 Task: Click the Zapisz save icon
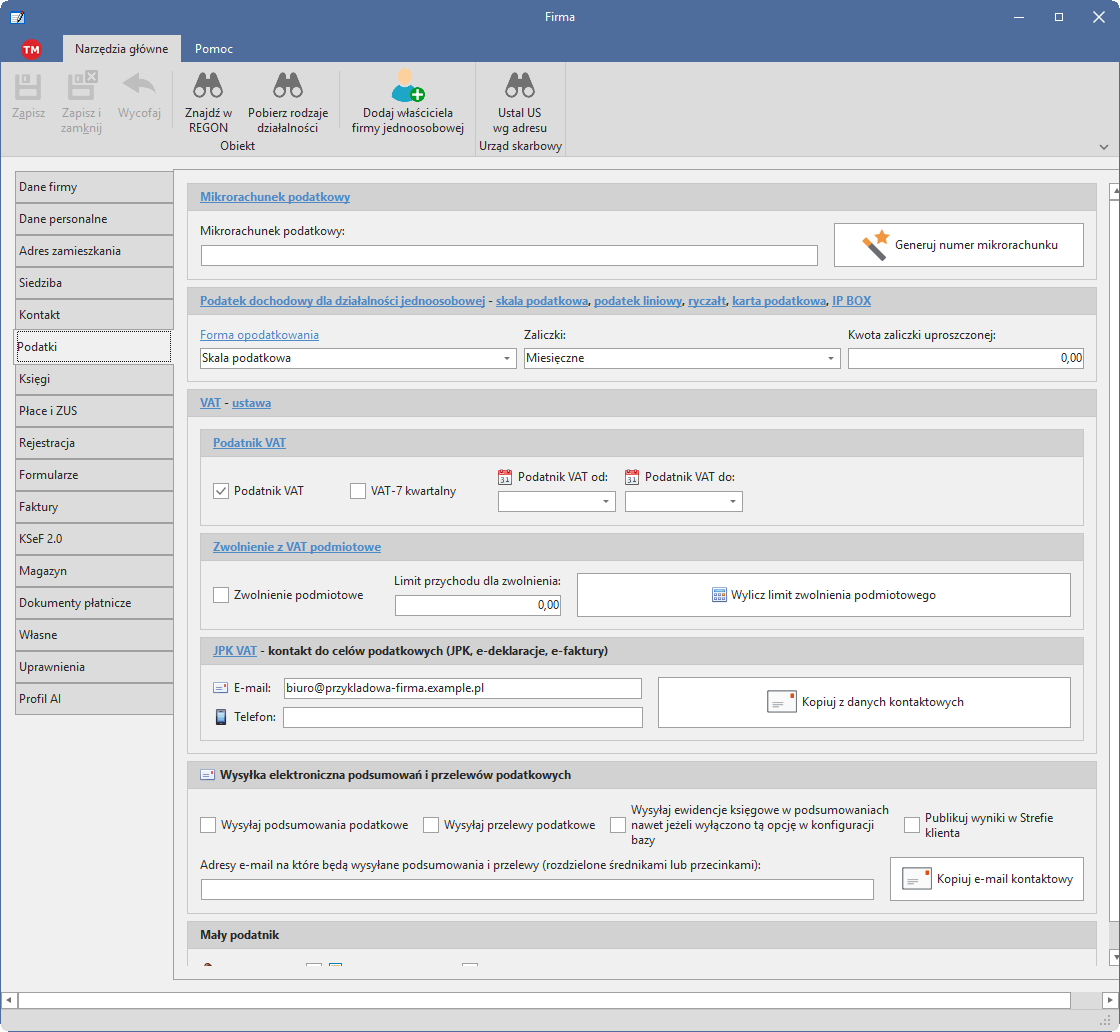coord(29,86)
